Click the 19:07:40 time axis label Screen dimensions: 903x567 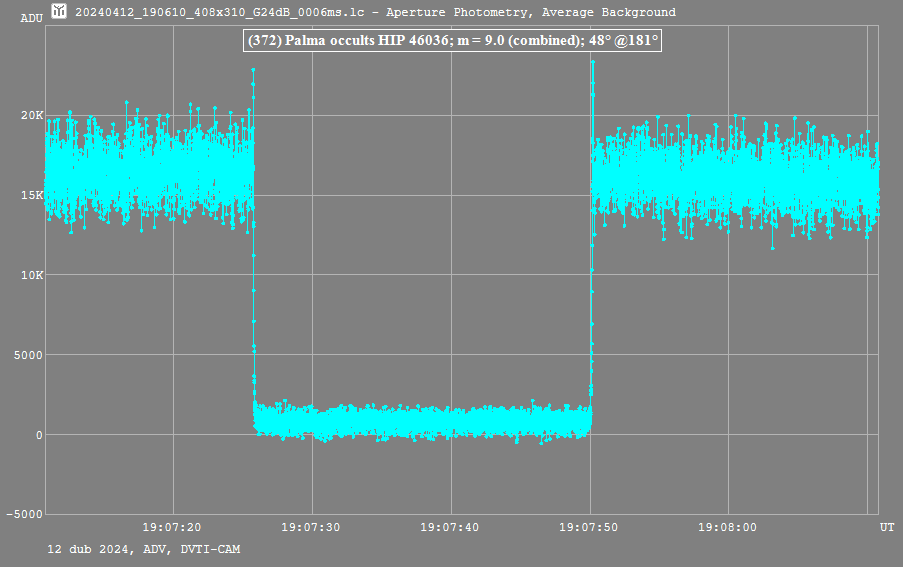tap(449, 527)
